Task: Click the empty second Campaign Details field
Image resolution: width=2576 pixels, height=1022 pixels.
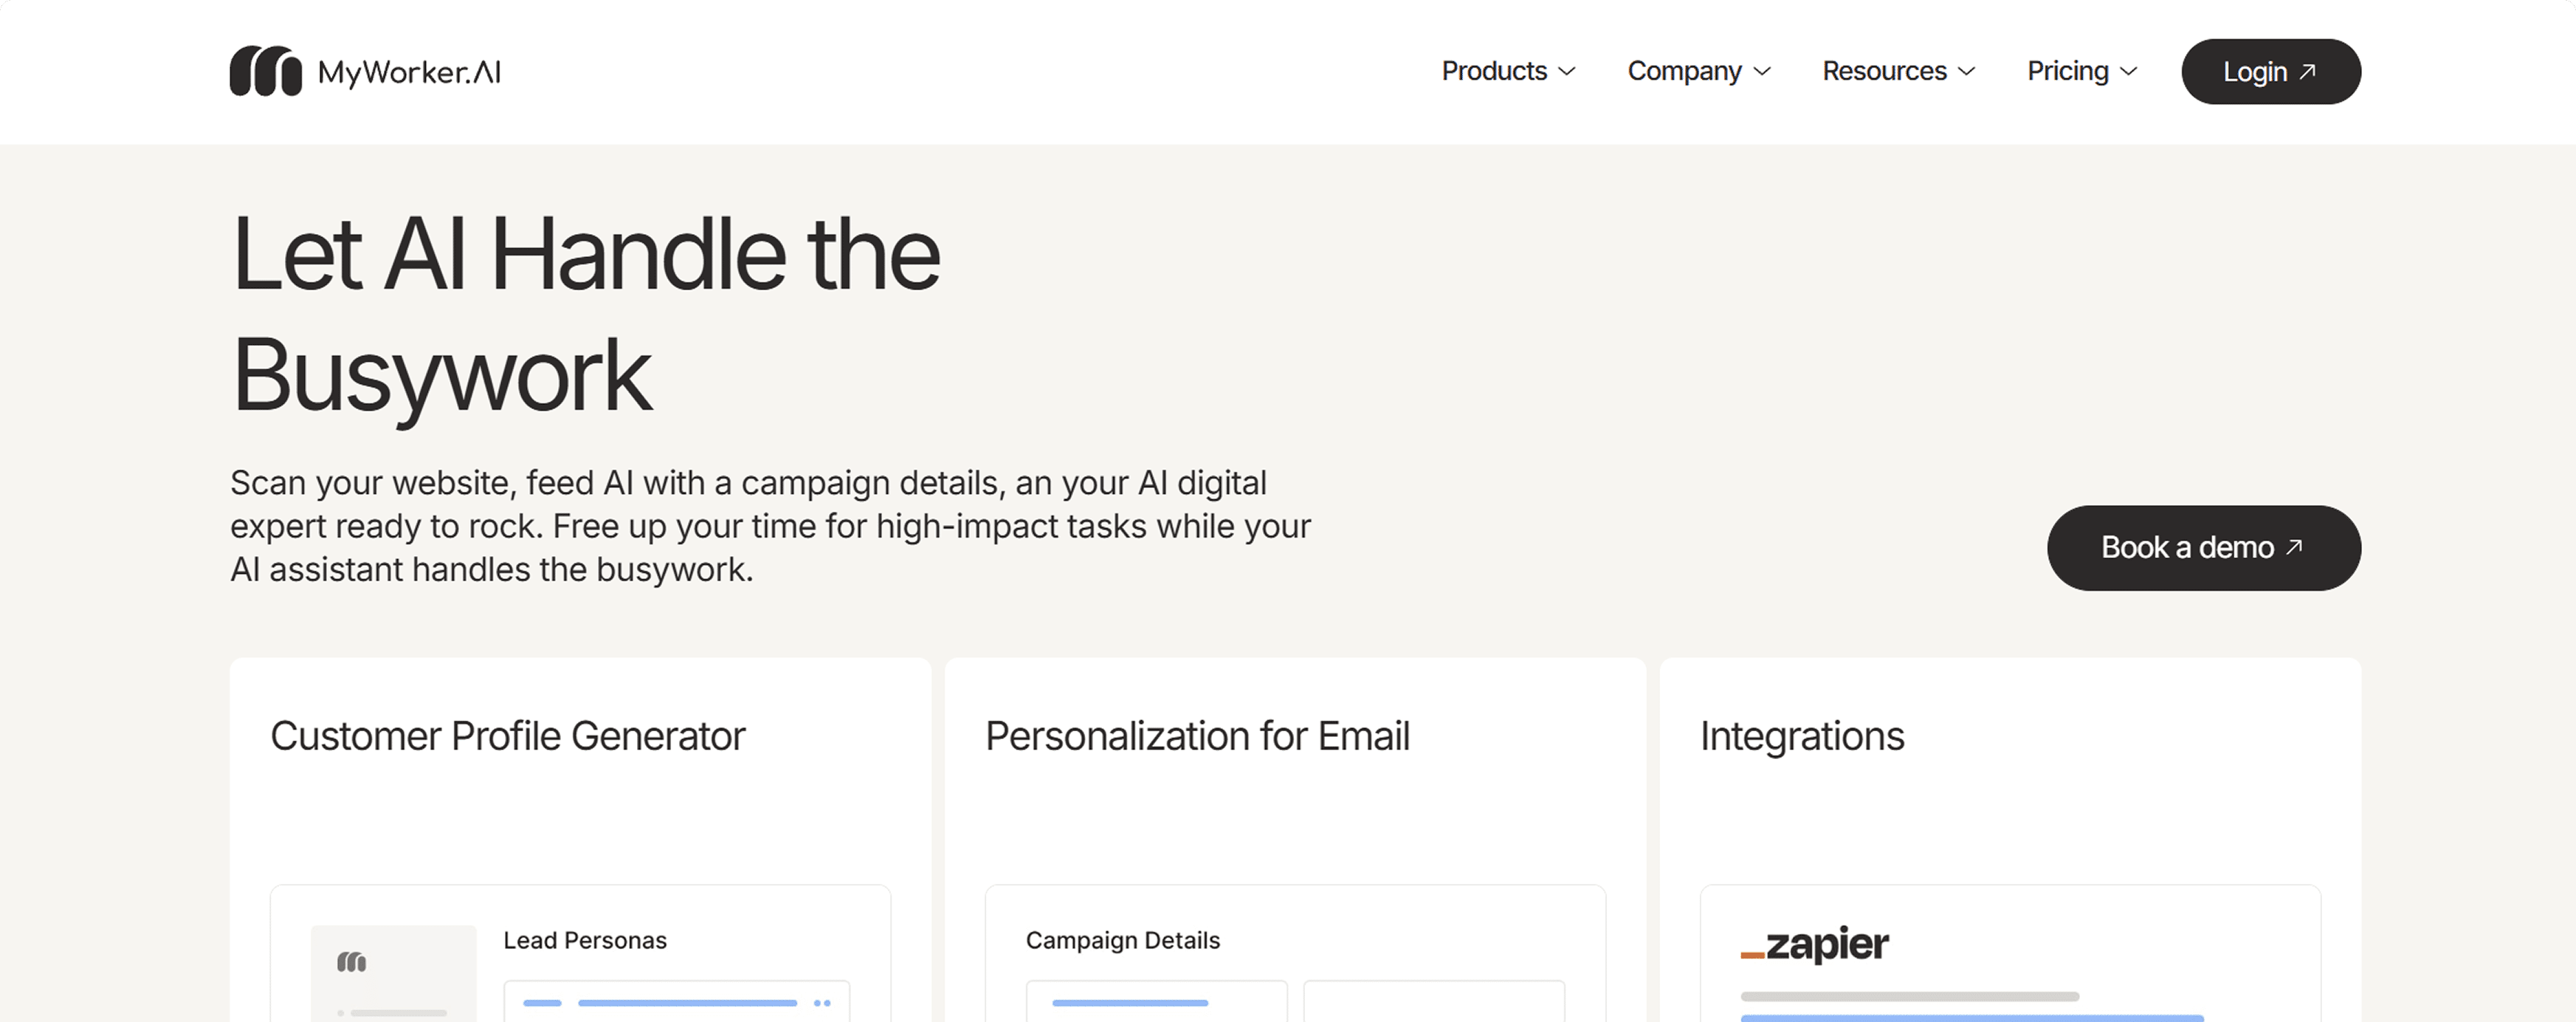Action: [x=1434, y=1002]
